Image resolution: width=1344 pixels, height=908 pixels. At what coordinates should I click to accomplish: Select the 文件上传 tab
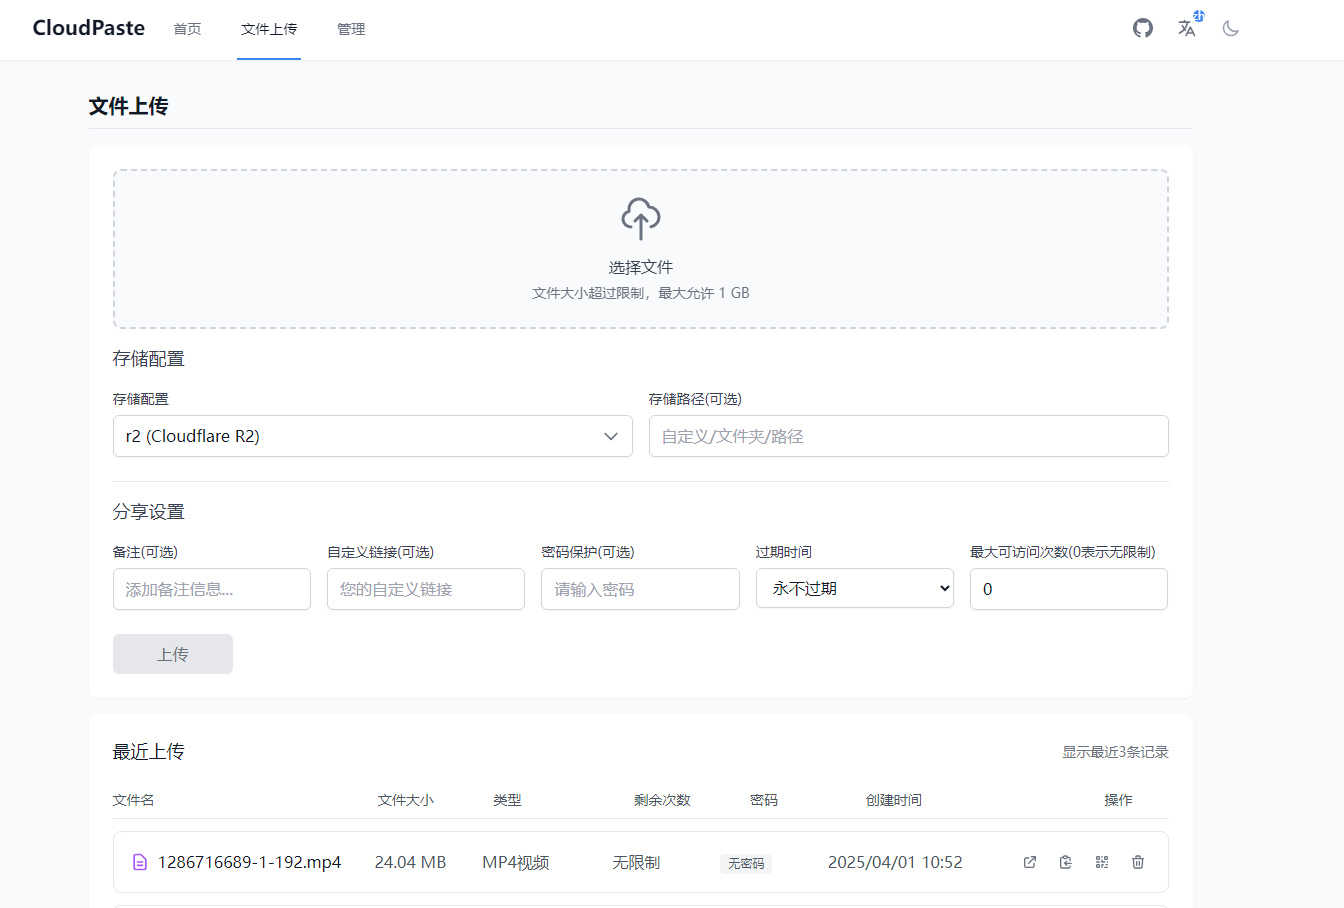269,29
